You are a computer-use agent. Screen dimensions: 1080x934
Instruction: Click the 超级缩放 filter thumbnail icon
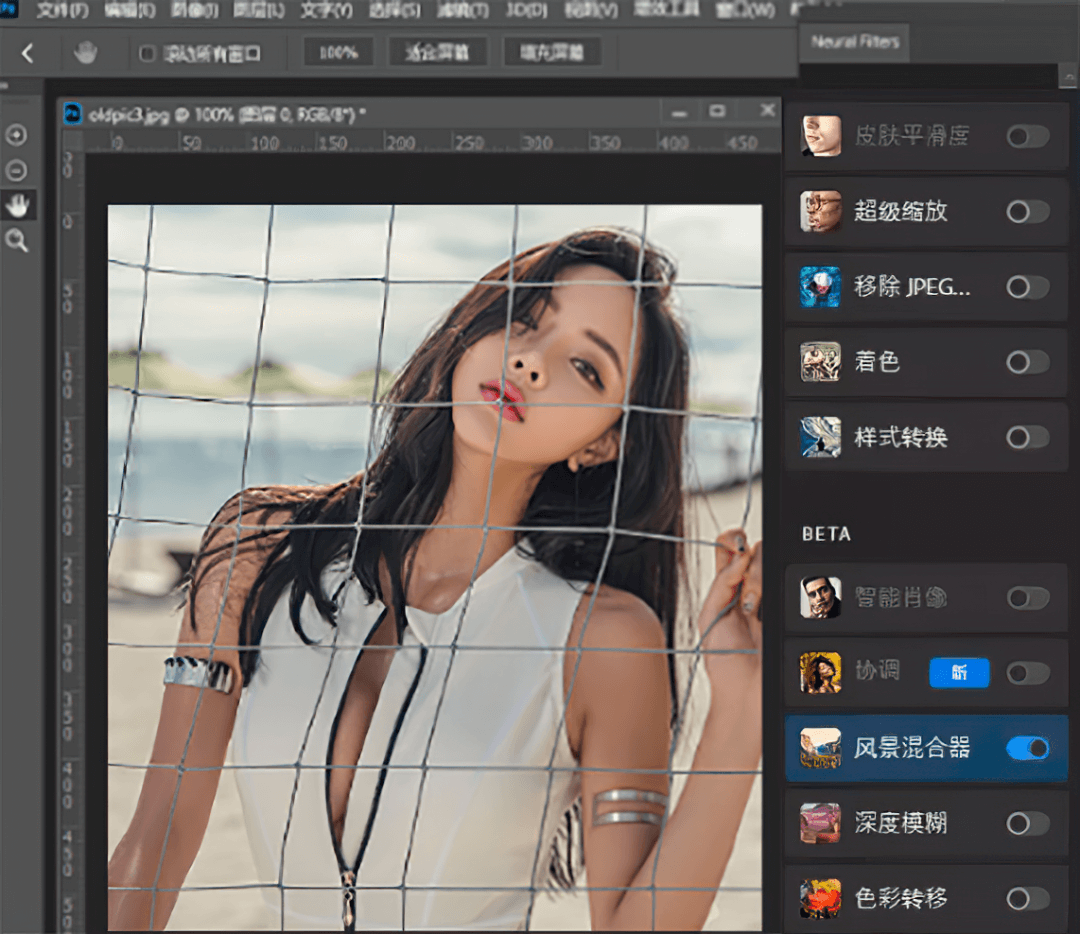(x=820, y=211)
